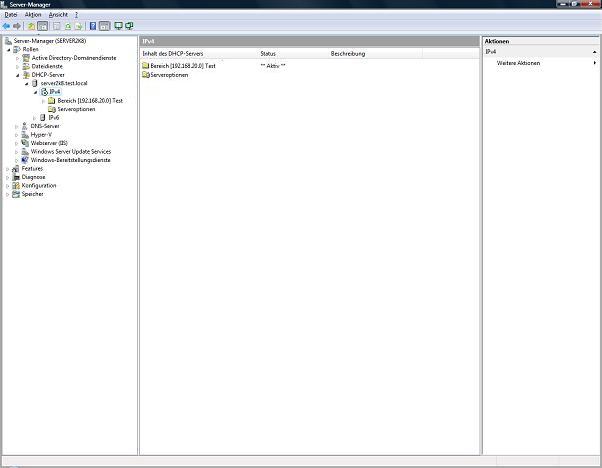Click the Features node icon
This screenshot has height=468, width=602.
point(16,169)
